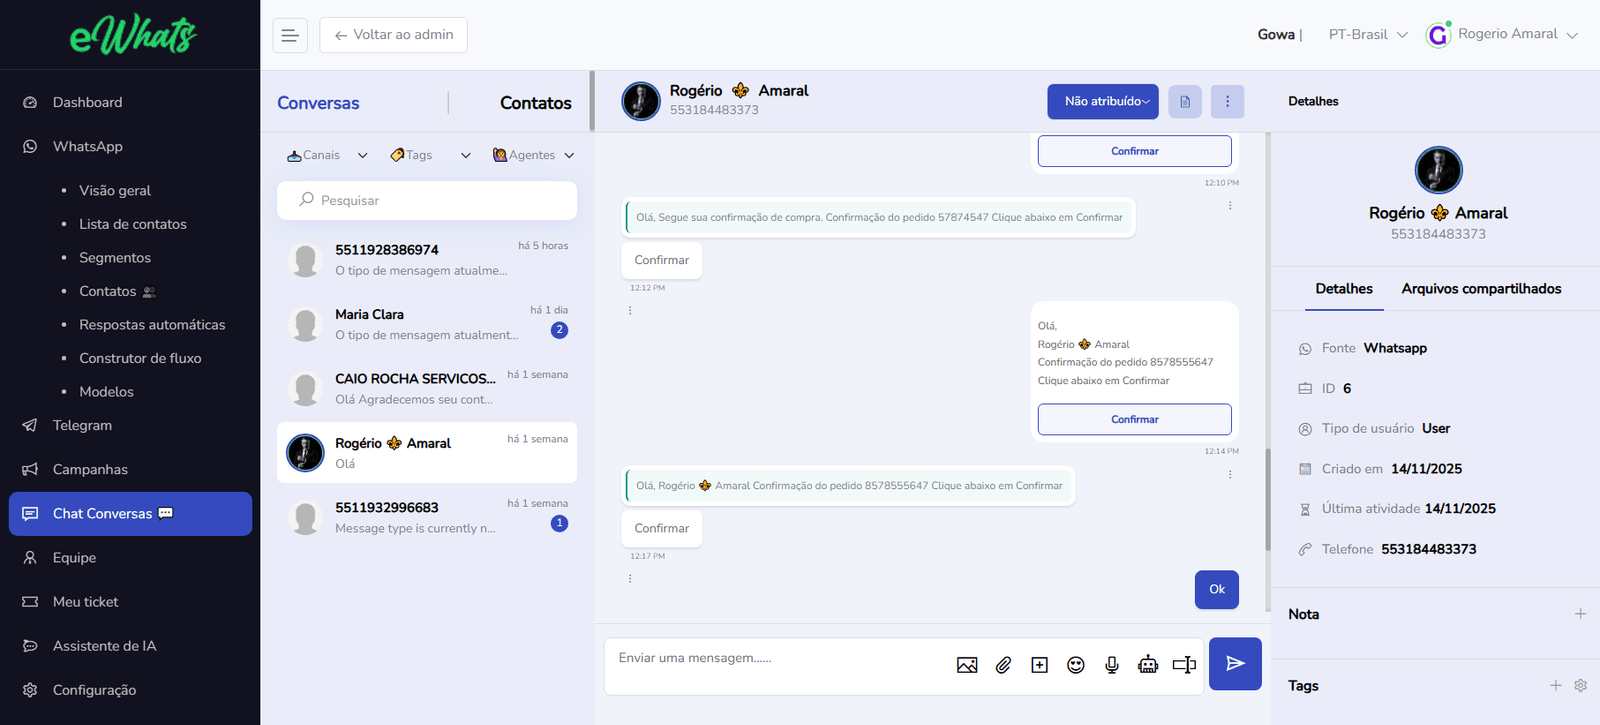Click the microphone voice record icon
The width and height of the screenshot is (1600, 725).
pyautogui.click(x=1111, y=665)
